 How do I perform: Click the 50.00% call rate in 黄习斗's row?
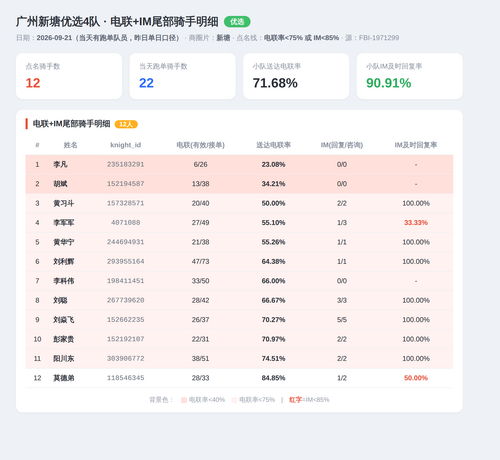273,203
